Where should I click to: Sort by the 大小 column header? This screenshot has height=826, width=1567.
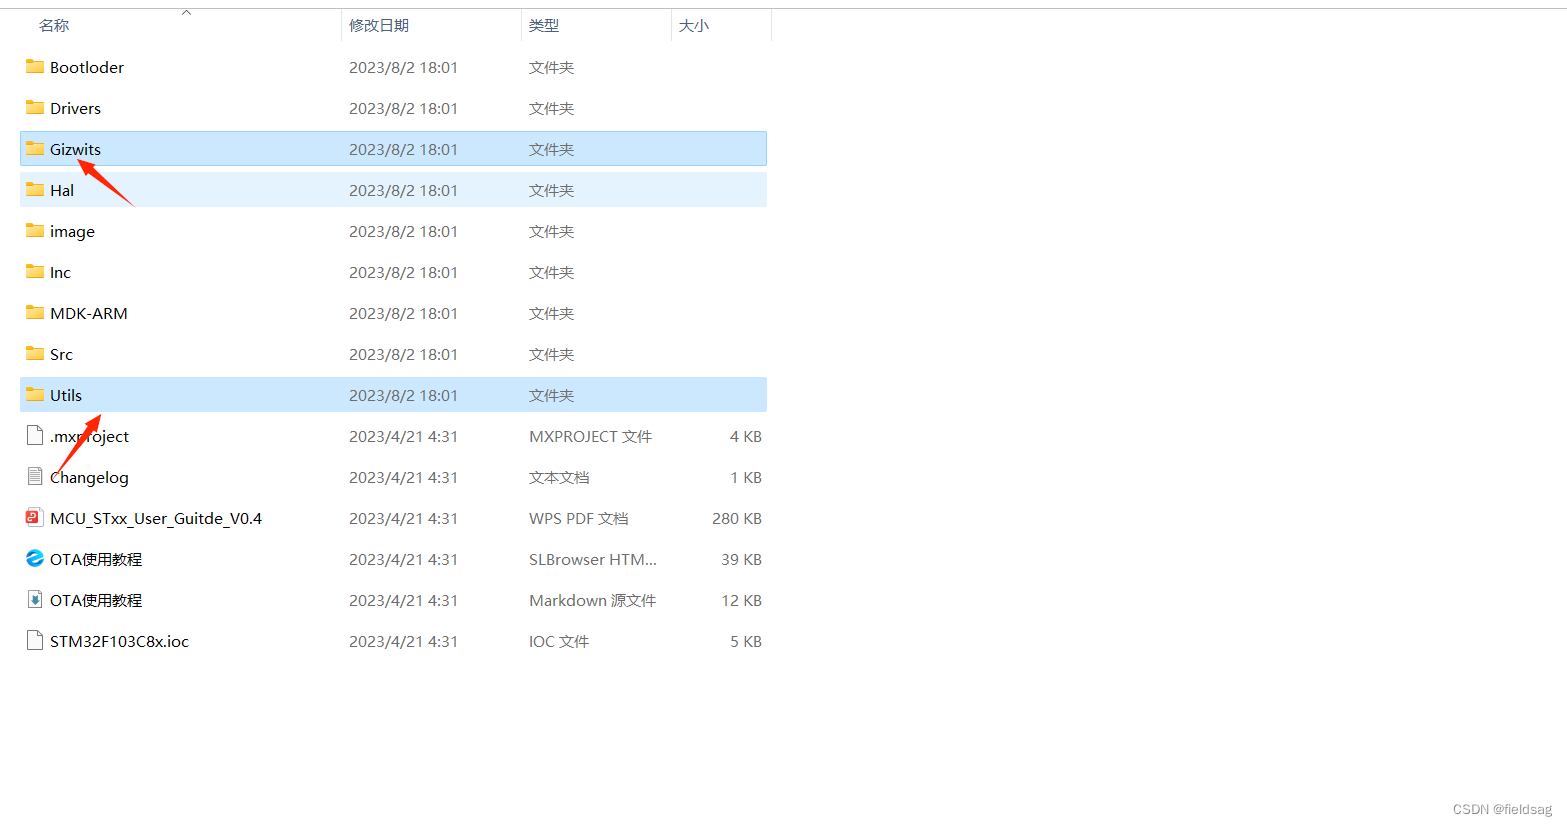point(694,26)
